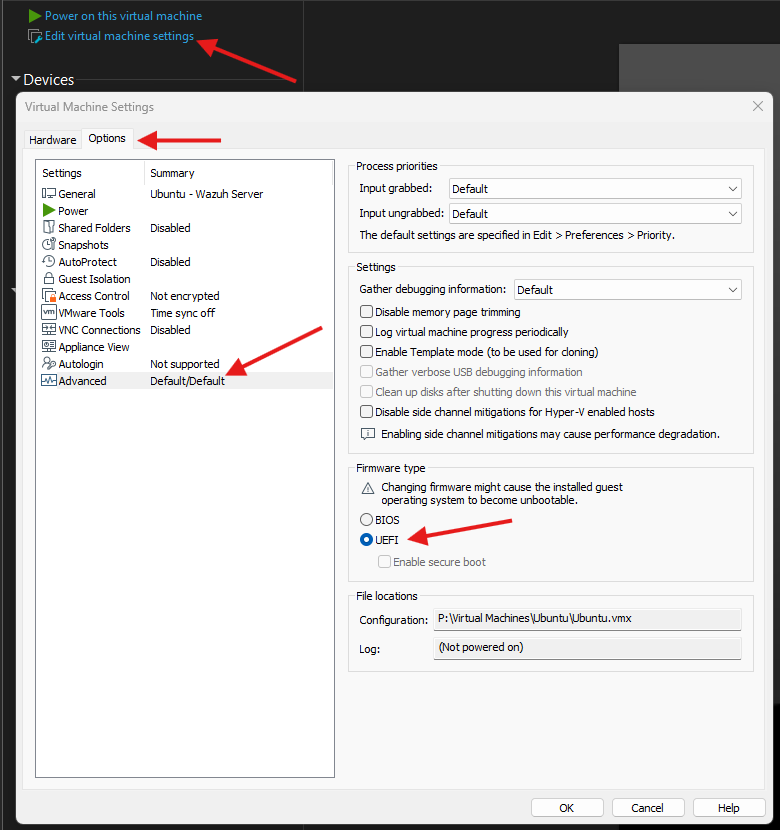
Task: Click the Cancel button
Action: pyautogui.click(x=648, y=808)
